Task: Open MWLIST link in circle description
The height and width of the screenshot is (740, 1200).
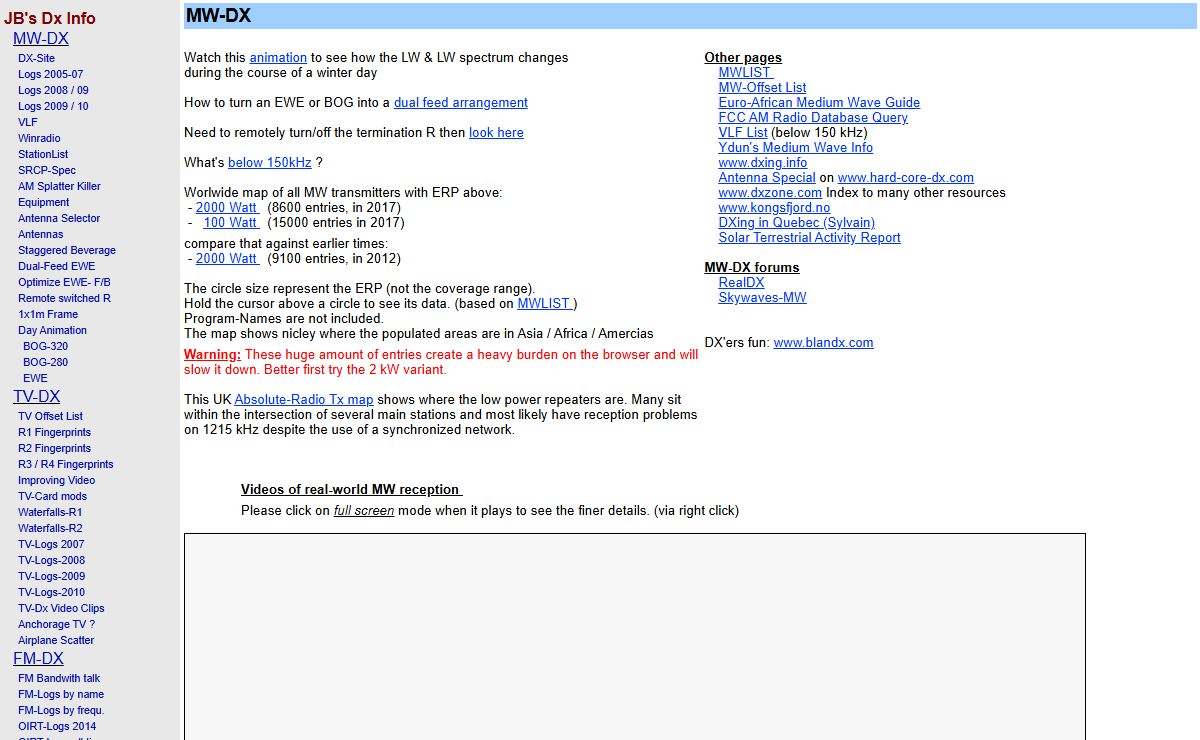Action: point(545,304)
